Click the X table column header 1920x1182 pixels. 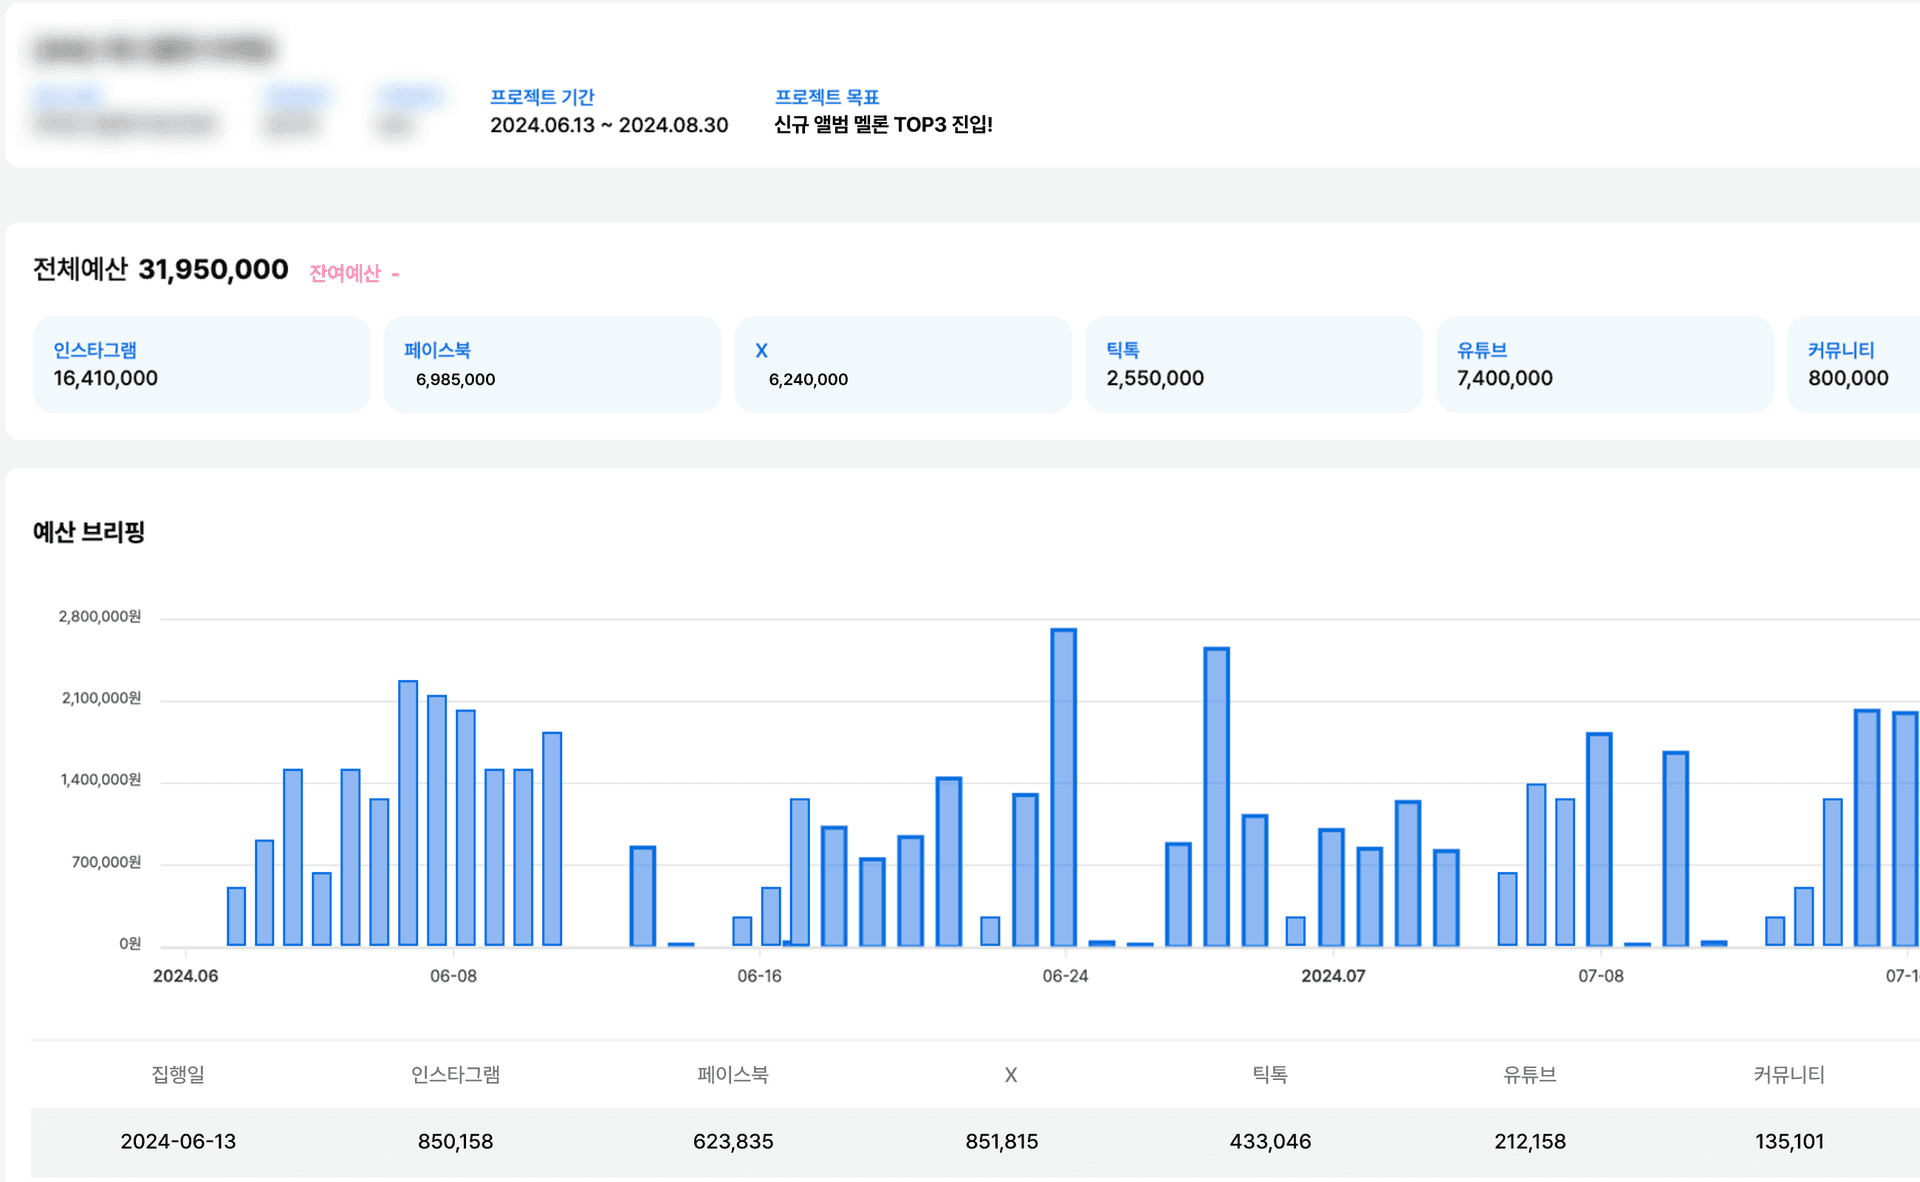click(x=1010, y=1075)
